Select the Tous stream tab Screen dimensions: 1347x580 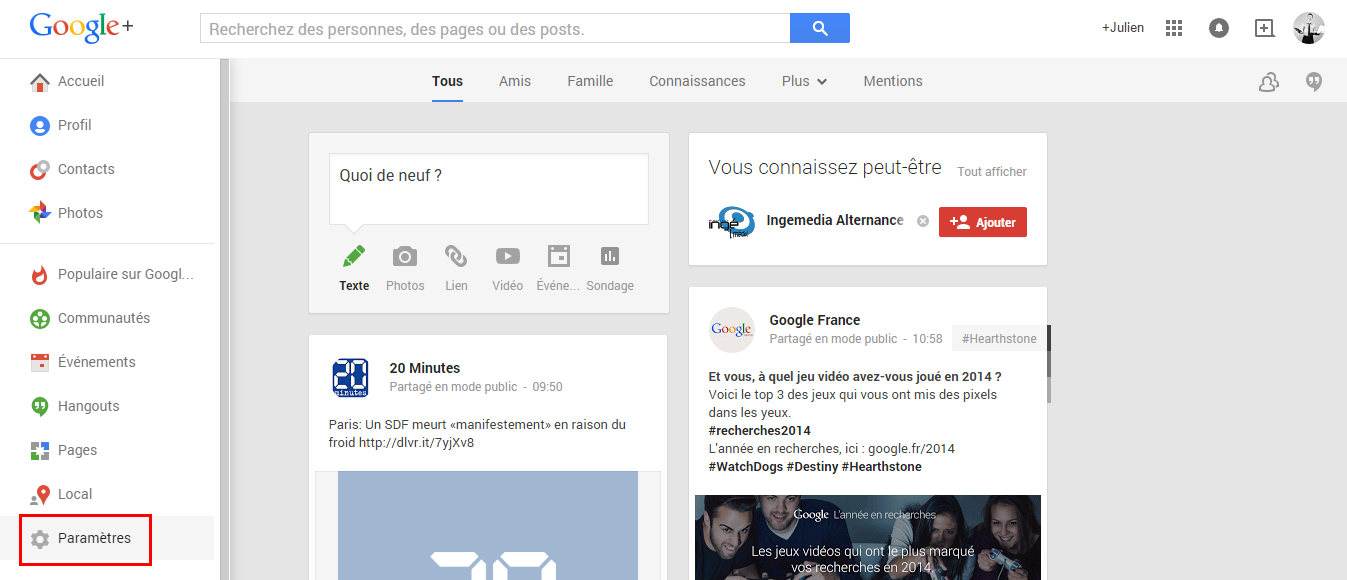click(x=447, y=81)
